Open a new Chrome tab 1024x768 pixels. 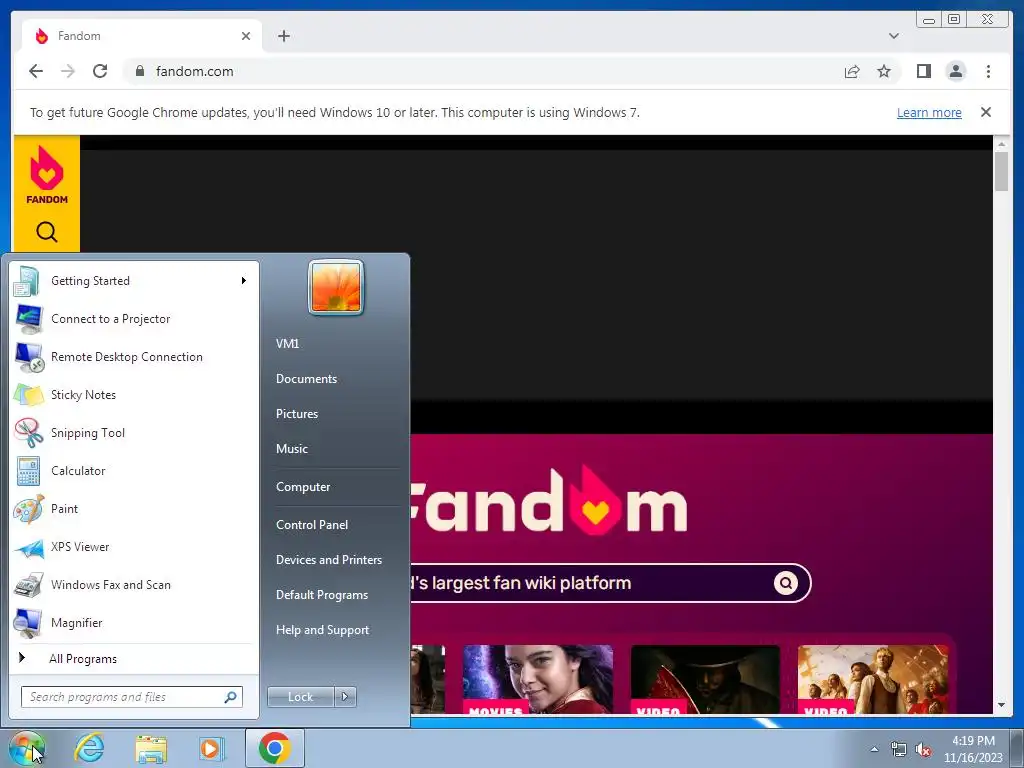[283, 36]
